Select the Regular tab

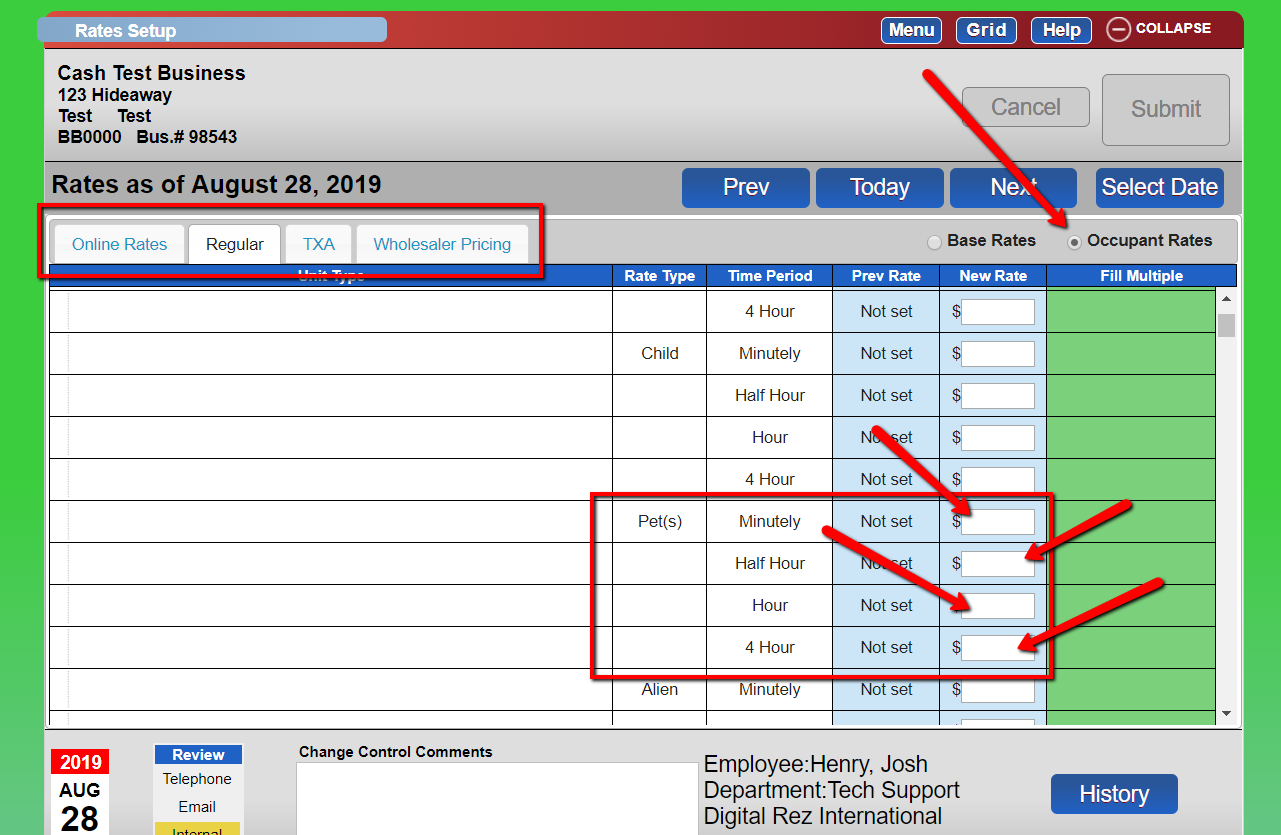point(235,244)
